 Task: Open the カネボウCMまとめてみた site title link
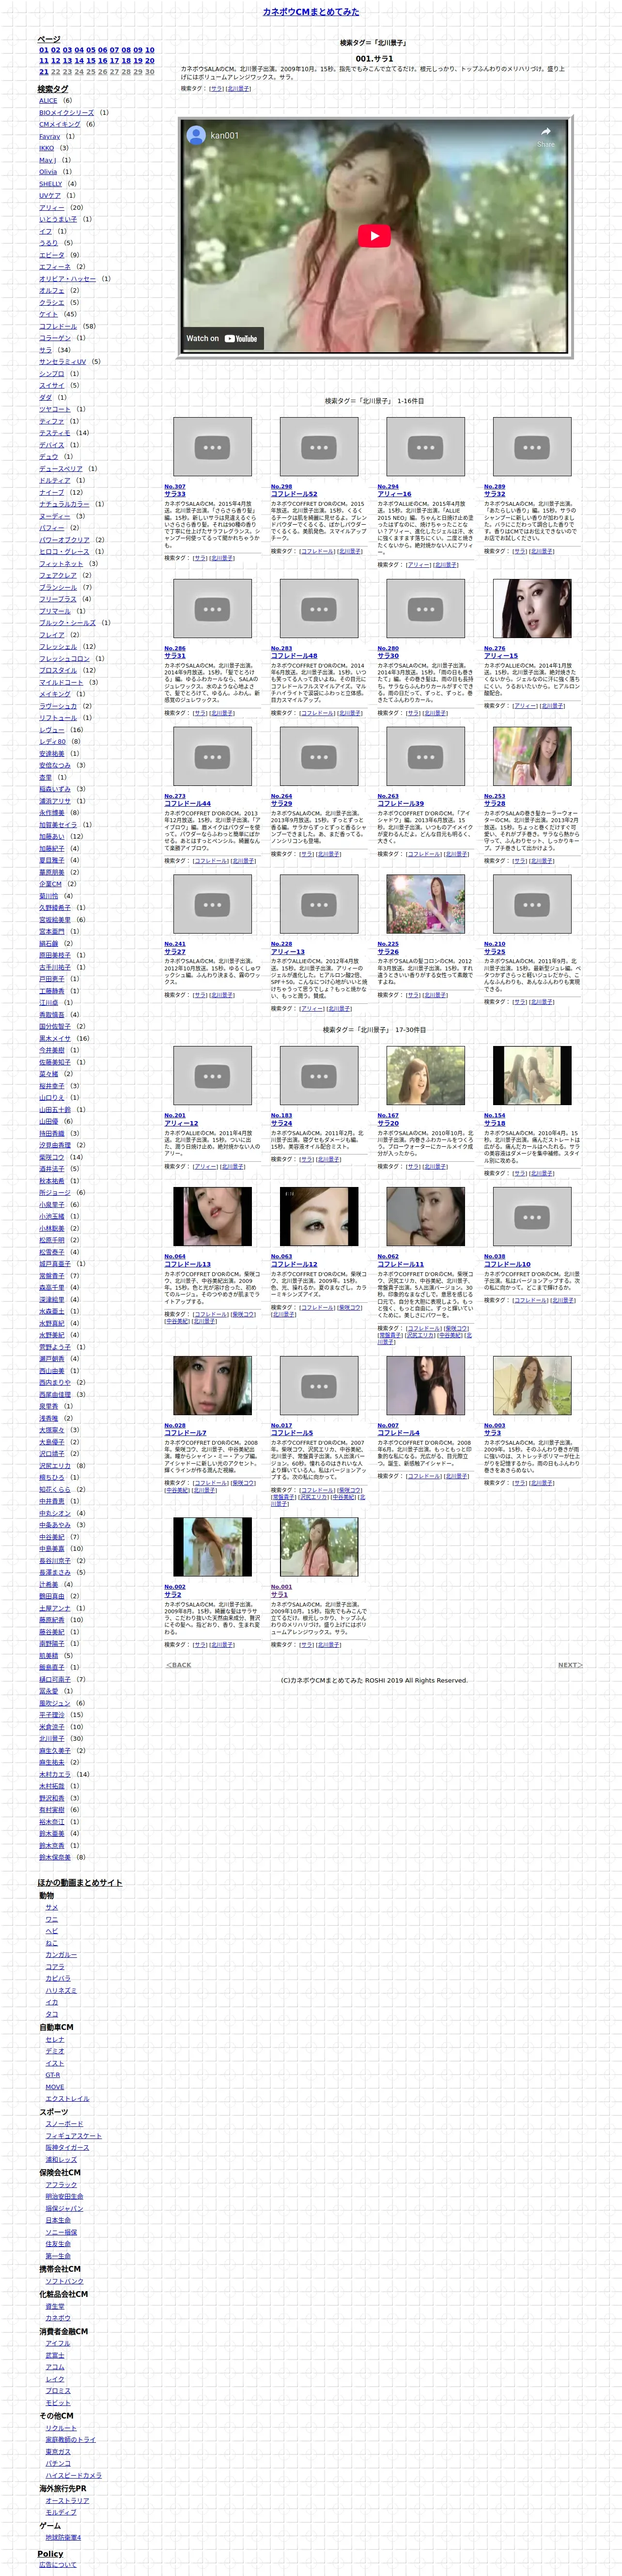tap(311, 12)
